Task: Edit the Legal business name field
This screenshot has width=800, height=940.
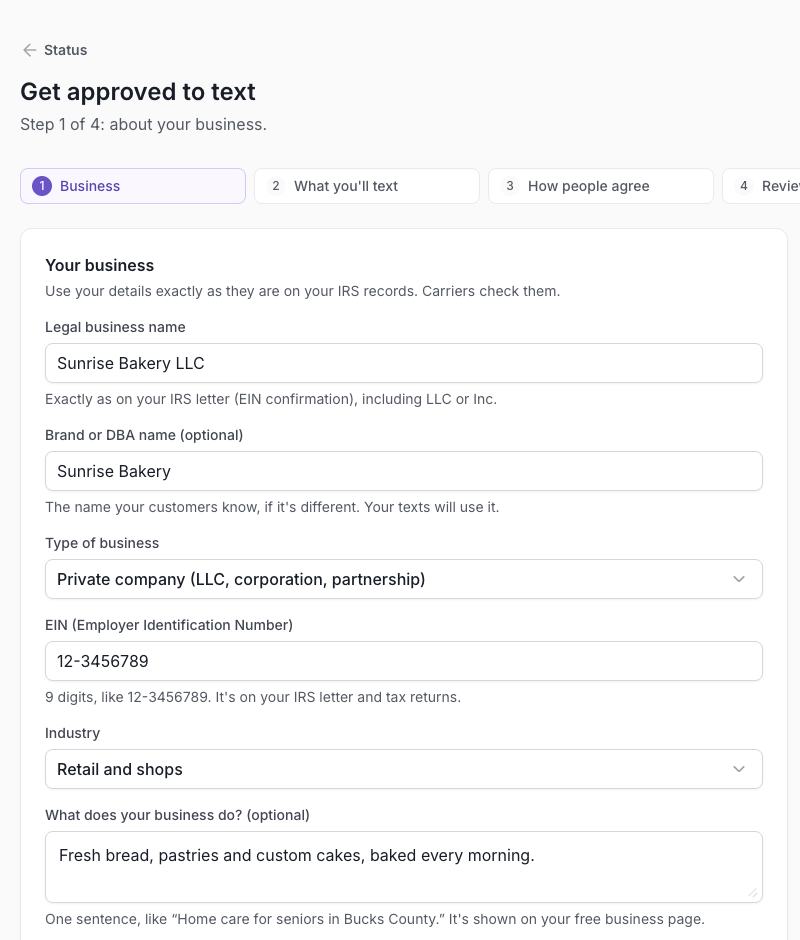Action: click(x=404, y=363)
